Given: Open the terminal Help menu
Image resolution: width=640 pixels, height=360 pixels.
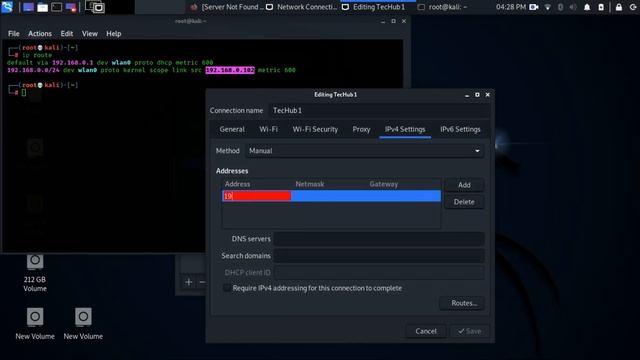Looking at the screenshot, I should (113, 33).
